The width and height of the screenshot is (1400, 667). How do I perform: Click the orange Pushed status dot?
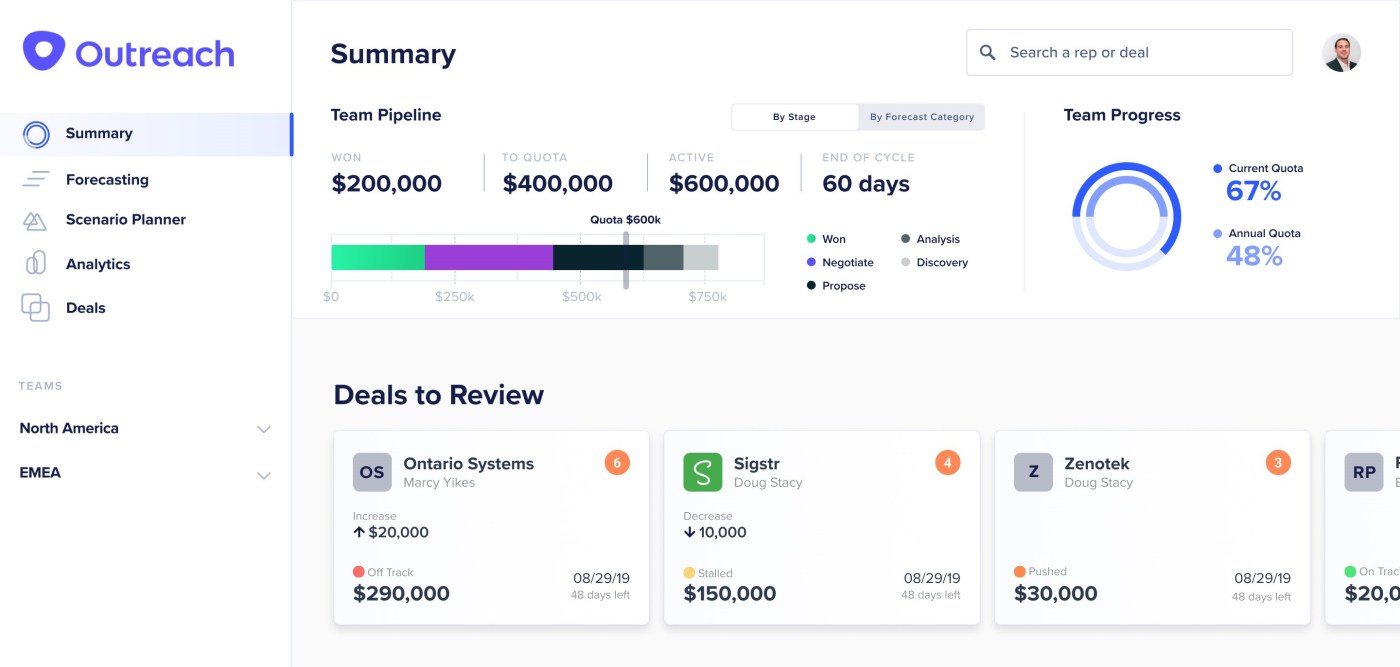1020,572
